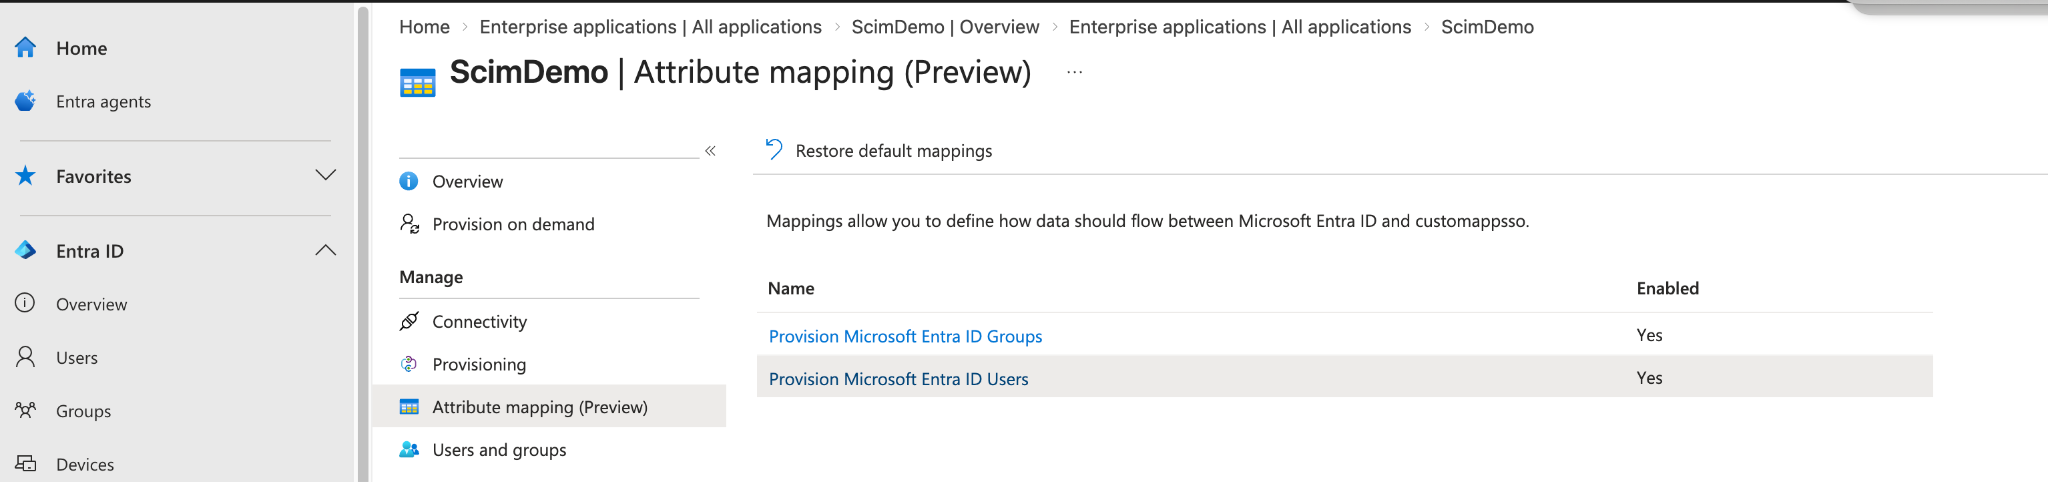Screen dimensions: 2048x482
Task: Collapse the Entra ID section chevron
Action: pos(326,250)
